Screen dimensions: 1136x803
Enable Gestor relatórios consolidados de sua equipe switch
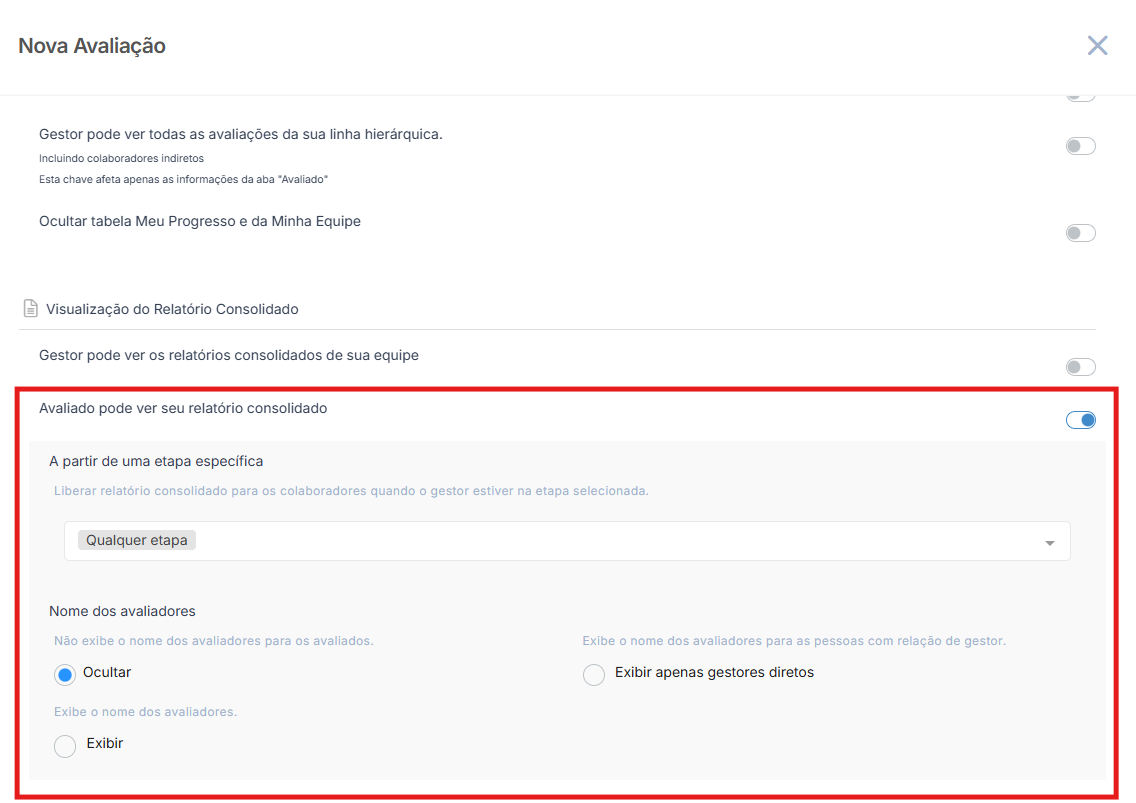point(1080,367)
